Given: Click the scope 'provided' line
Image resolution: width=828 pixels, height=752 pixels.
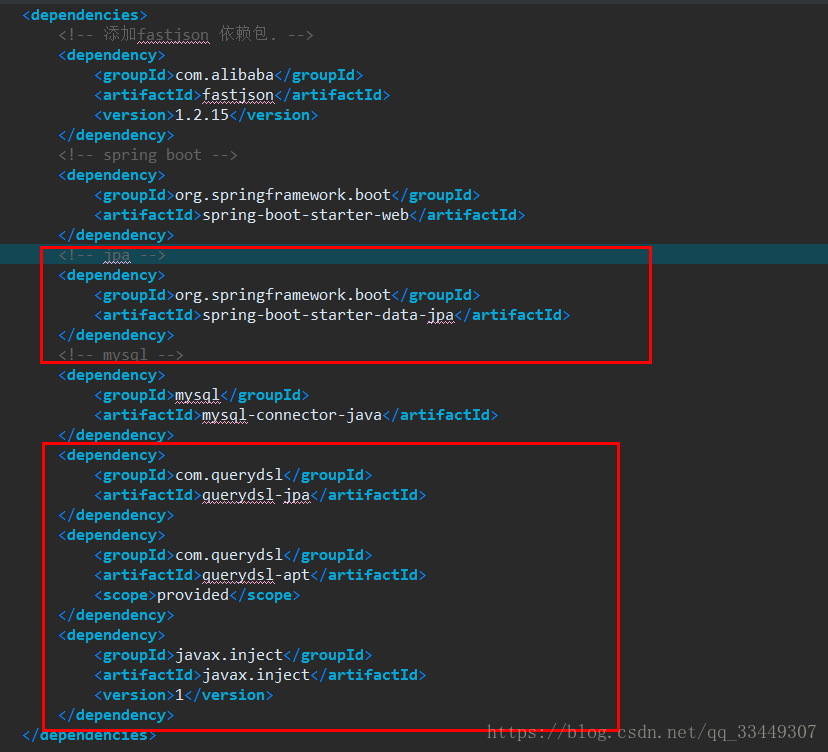Looking at the screenshot, I should point(197,595).
